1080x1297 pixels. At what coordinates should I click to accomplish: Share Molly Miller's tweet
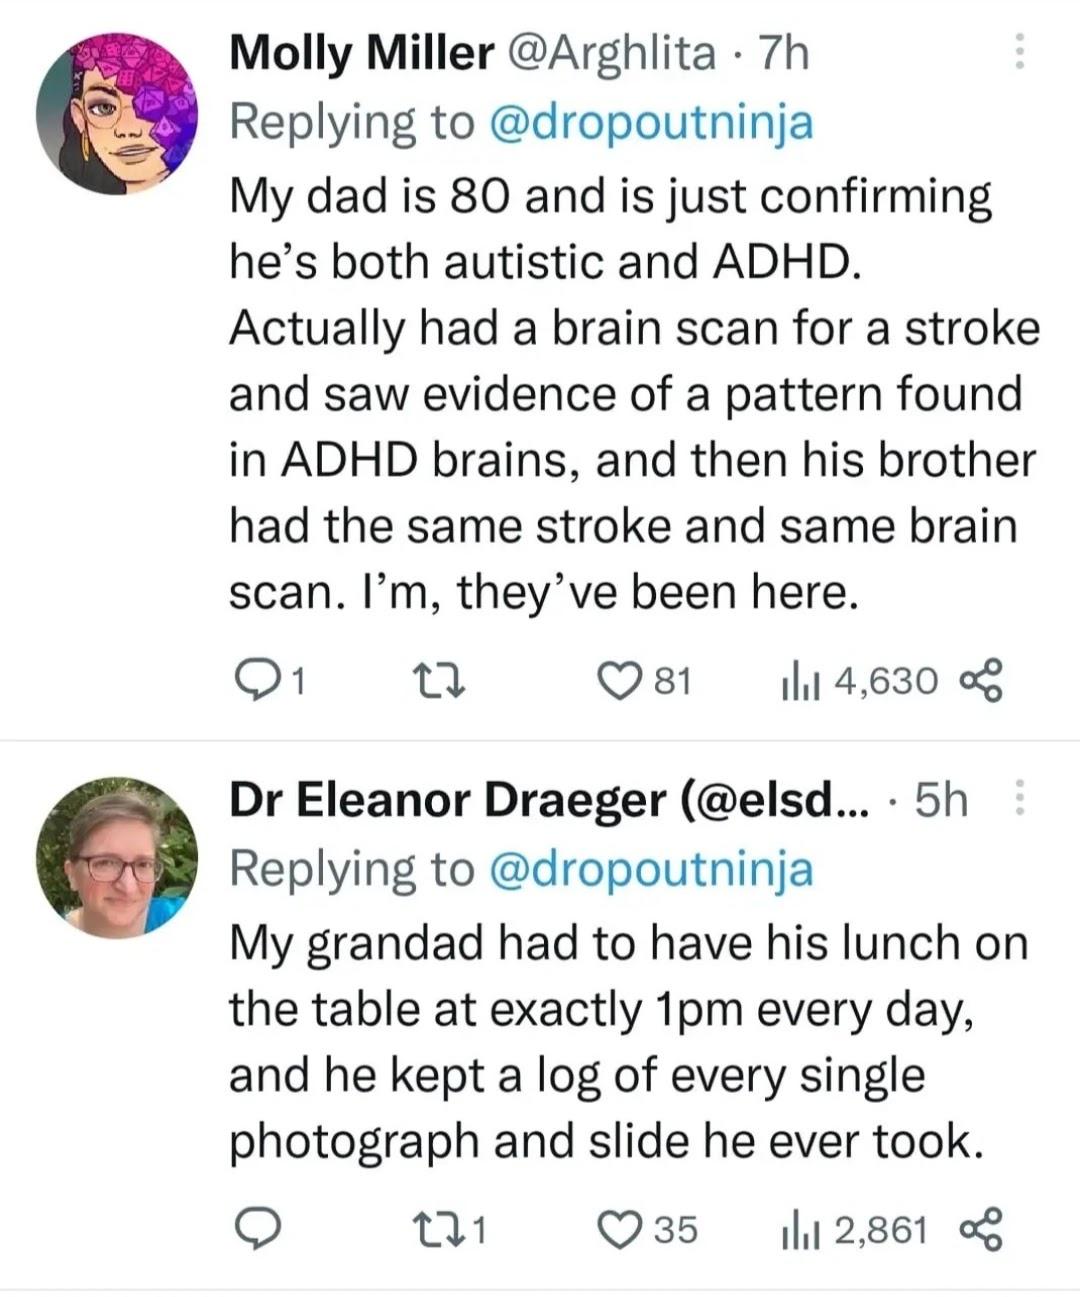pos(977,681)
